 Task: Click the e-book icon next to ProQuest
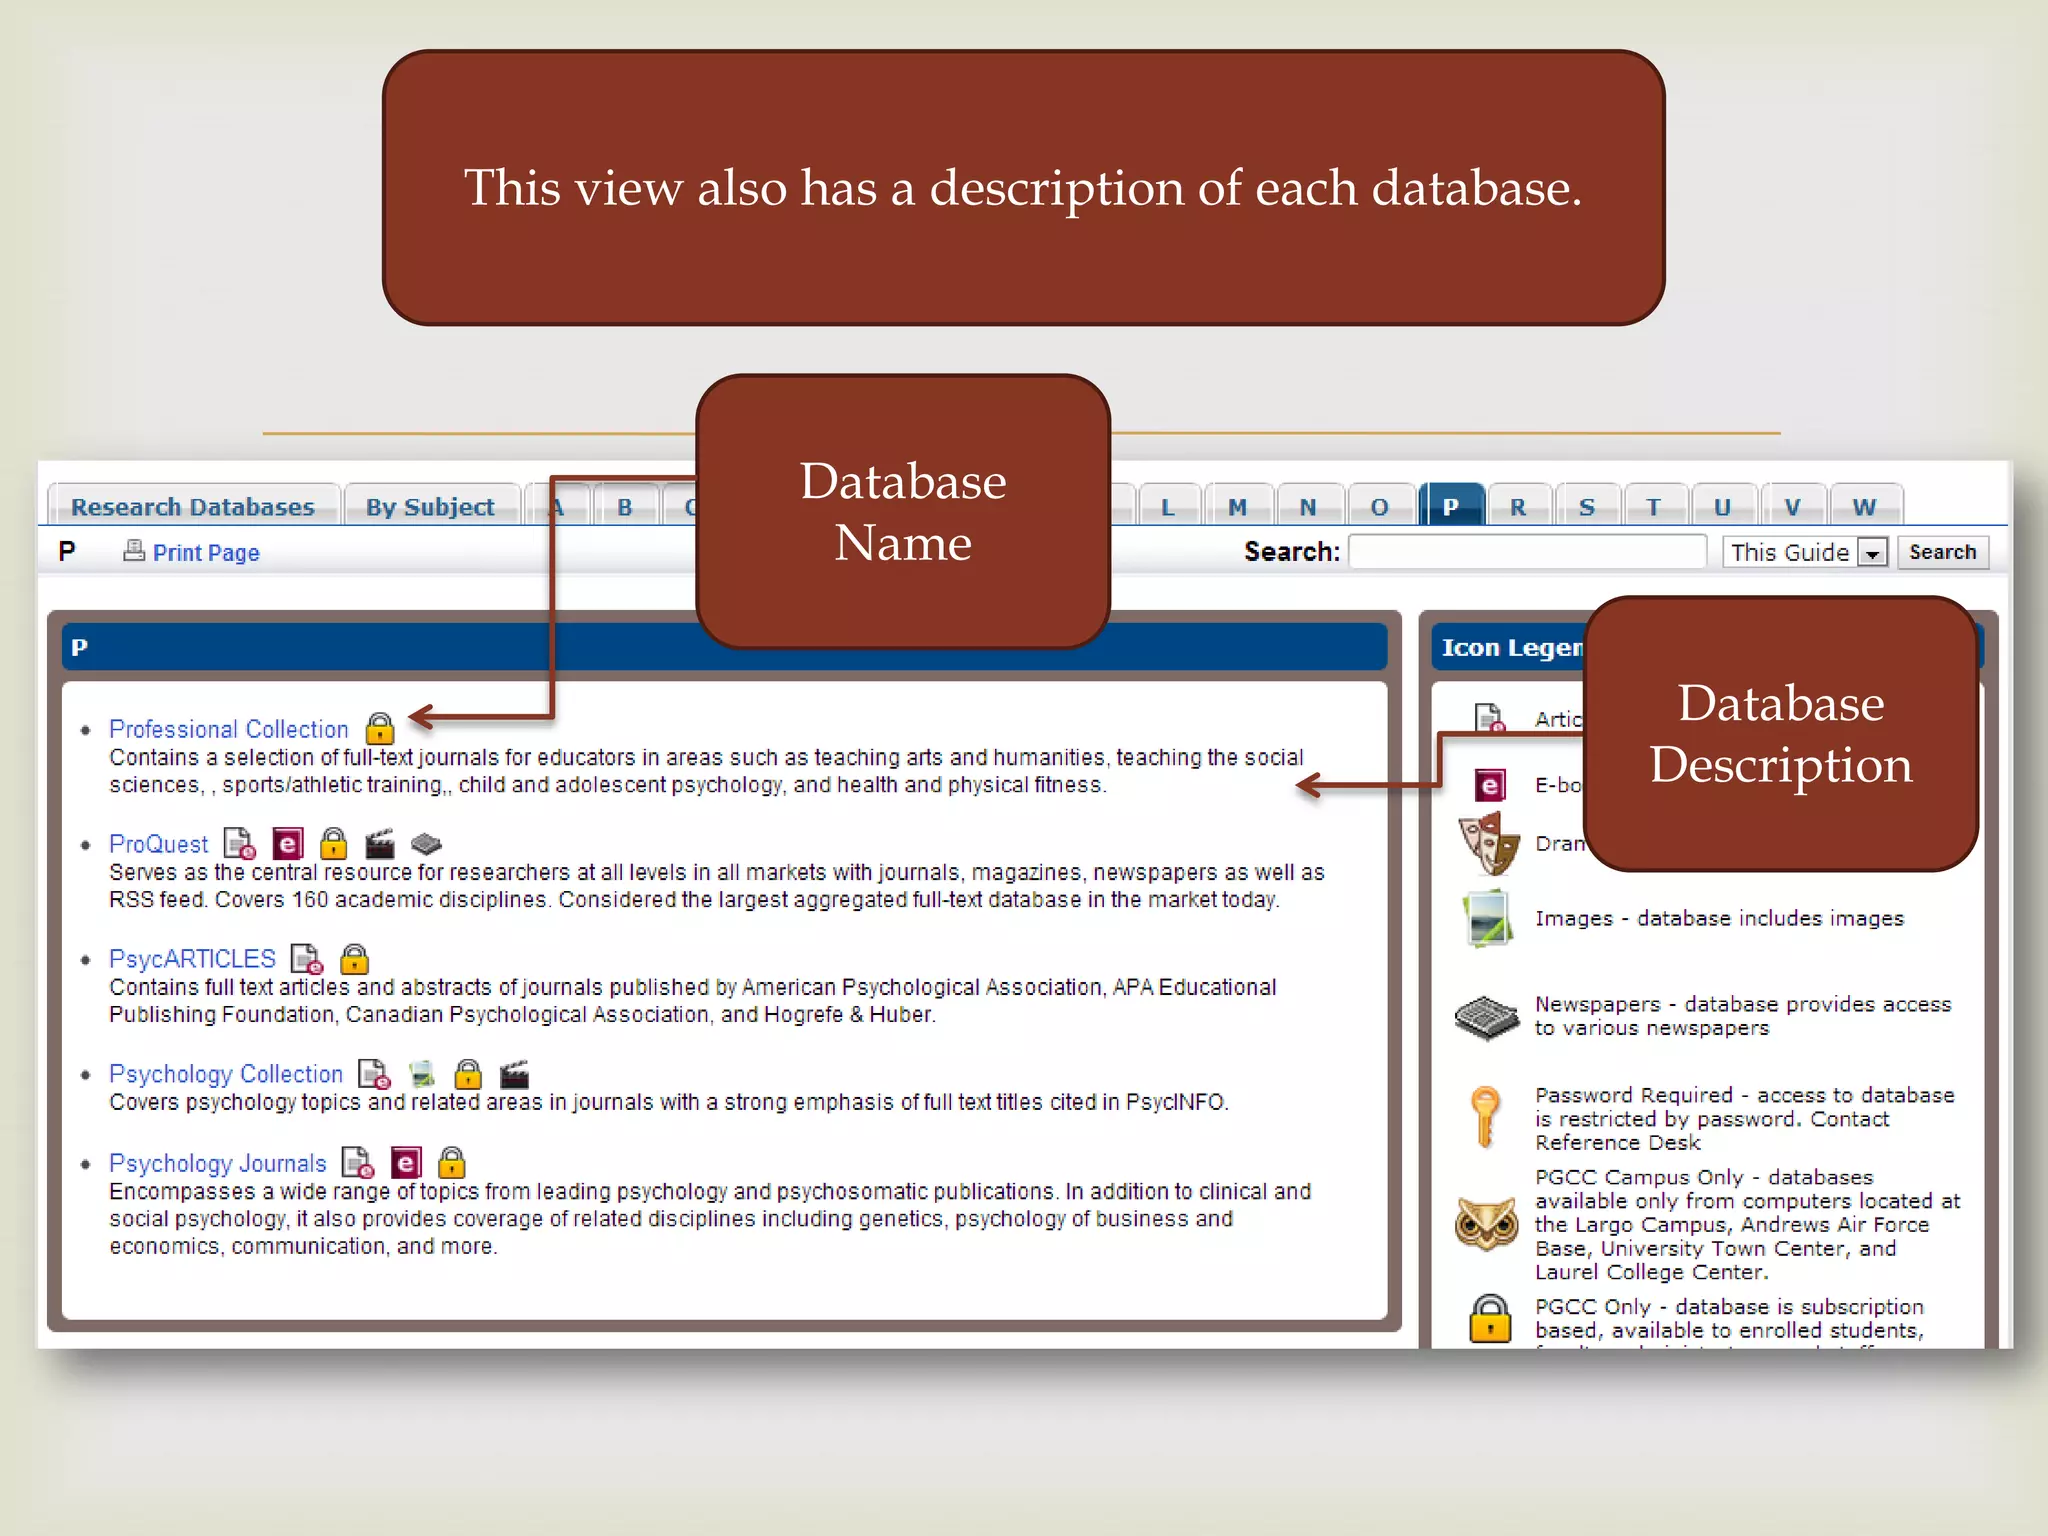(288, 844)
